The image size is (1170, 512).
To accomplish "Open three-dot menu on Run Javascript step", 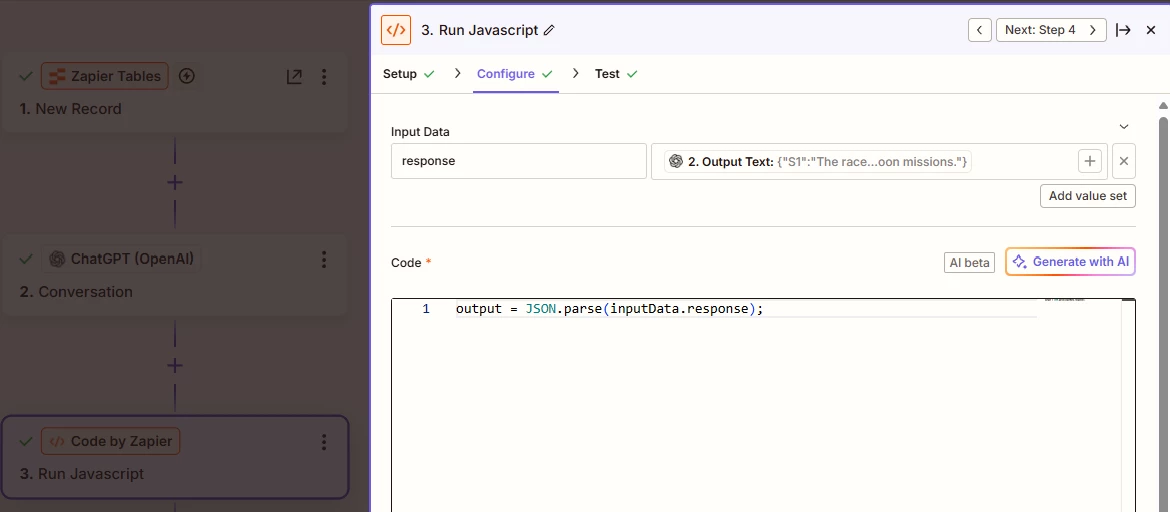I will click(324, 442).
